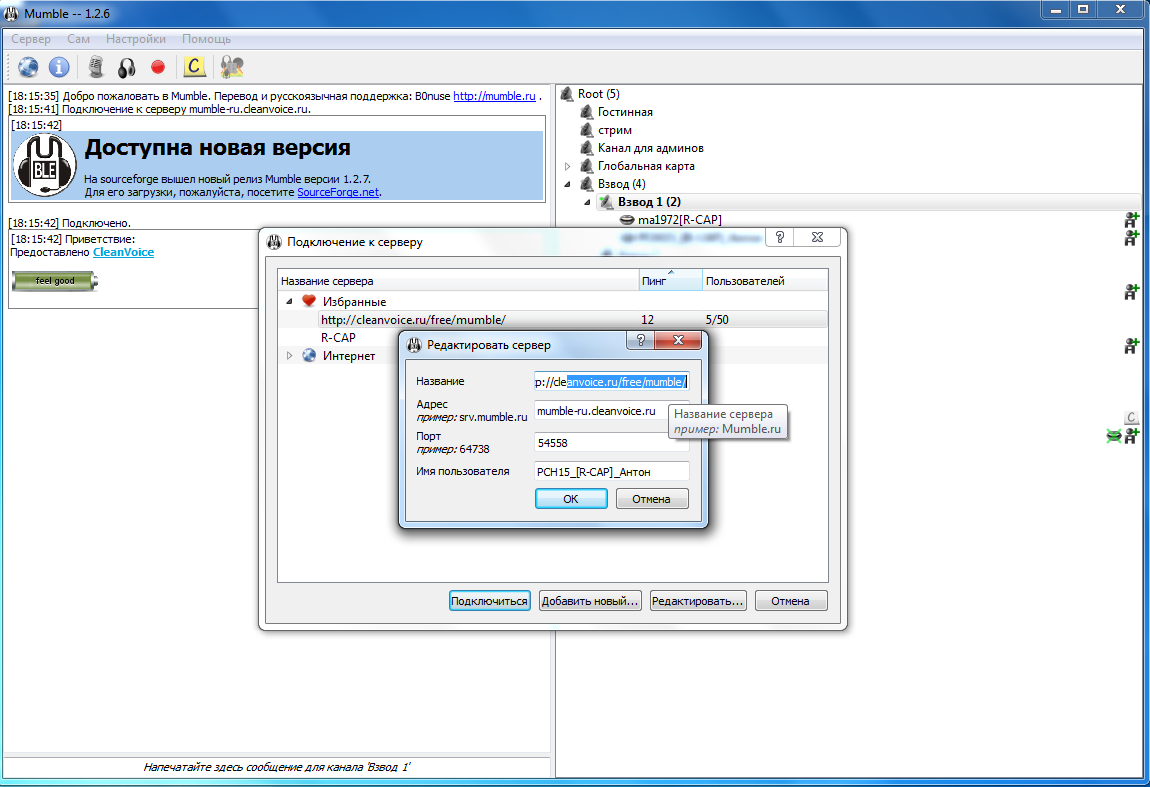Select the http://cleanvoice.ru/free/mumble/ server row
The height and width of the screenshot is (787, 1150).
[552, 320]
